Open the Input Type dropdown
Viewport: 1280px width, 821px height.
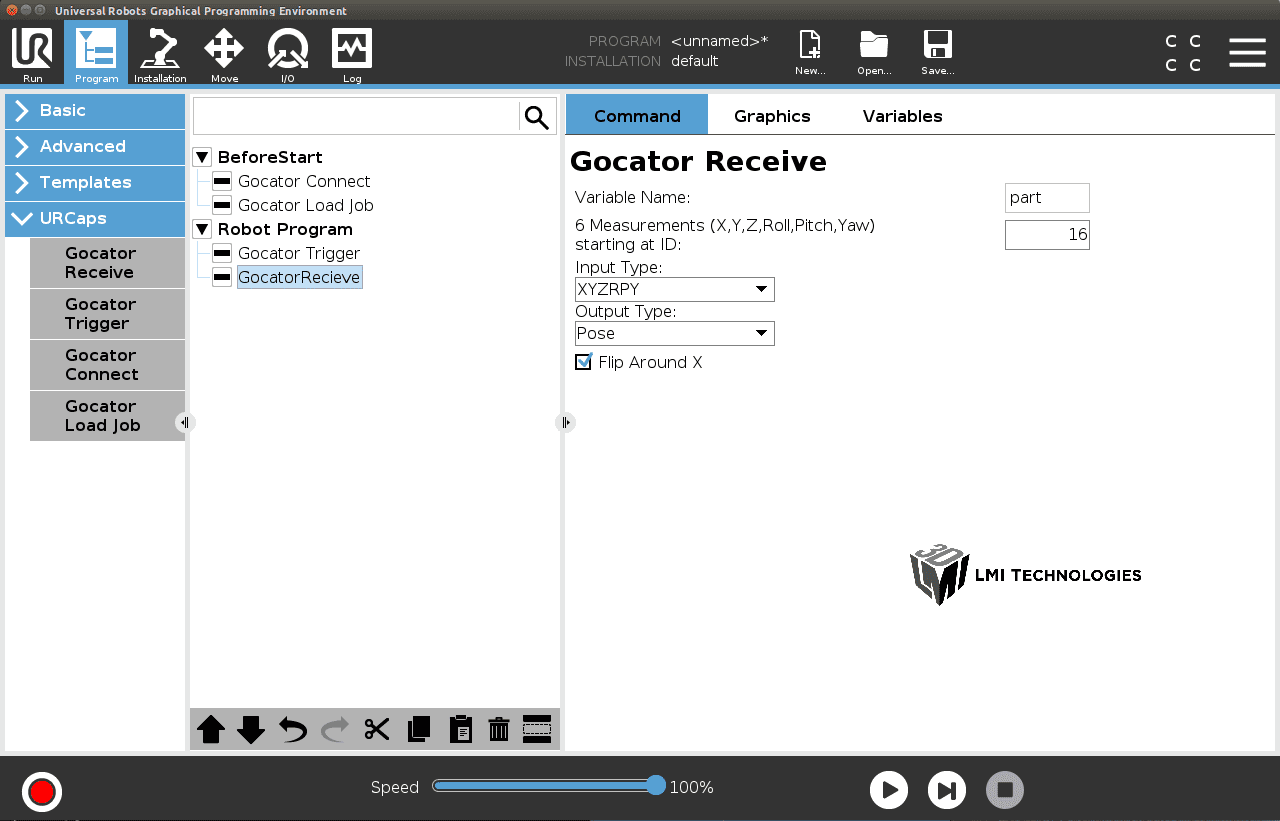pyautogui.click(x=675, y=290)
